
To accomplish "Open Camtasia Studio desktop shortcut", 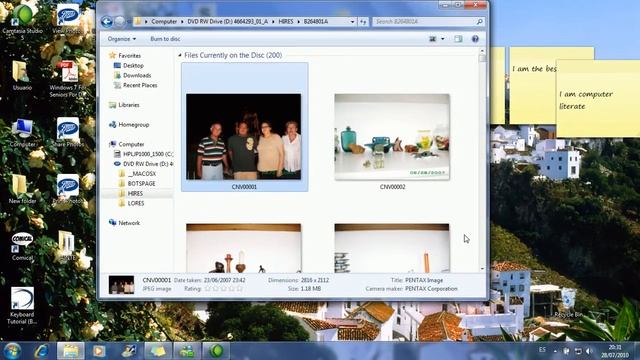I will pos(22,21).
